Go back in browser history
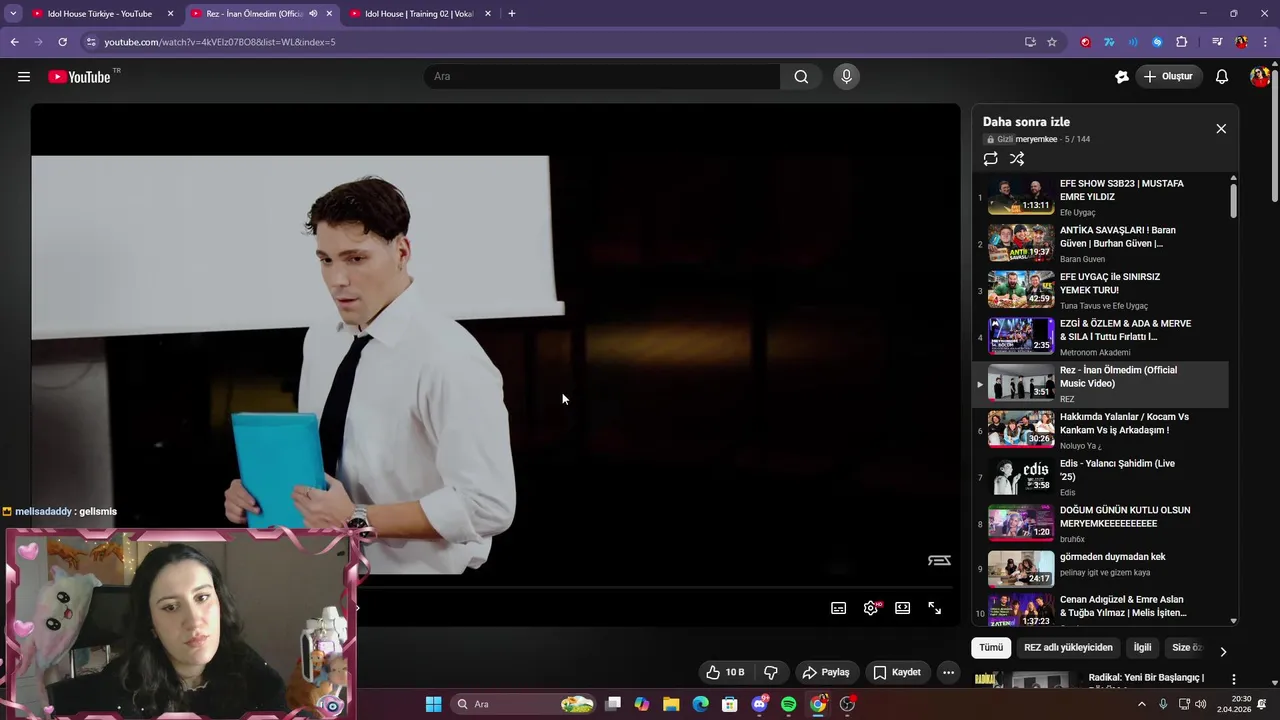The height and width of the screenshot is (720, 1280). tap(14, 42)
